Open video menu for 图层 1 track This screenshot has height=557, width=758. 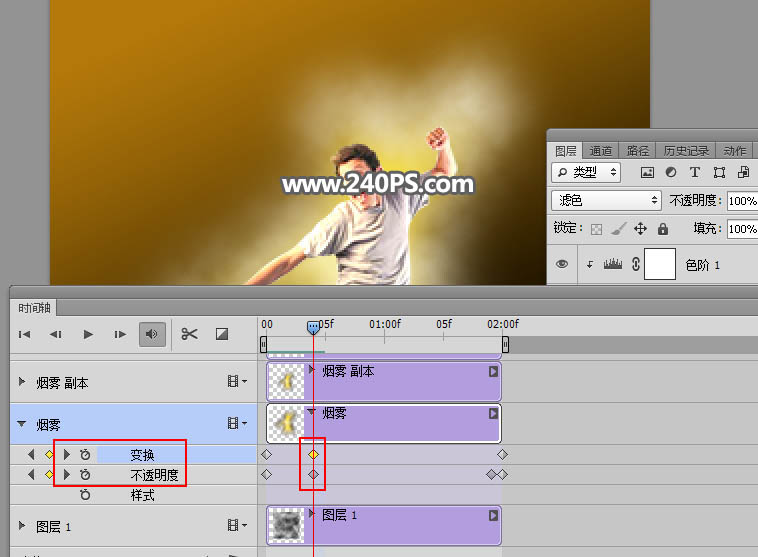[237, 525]
